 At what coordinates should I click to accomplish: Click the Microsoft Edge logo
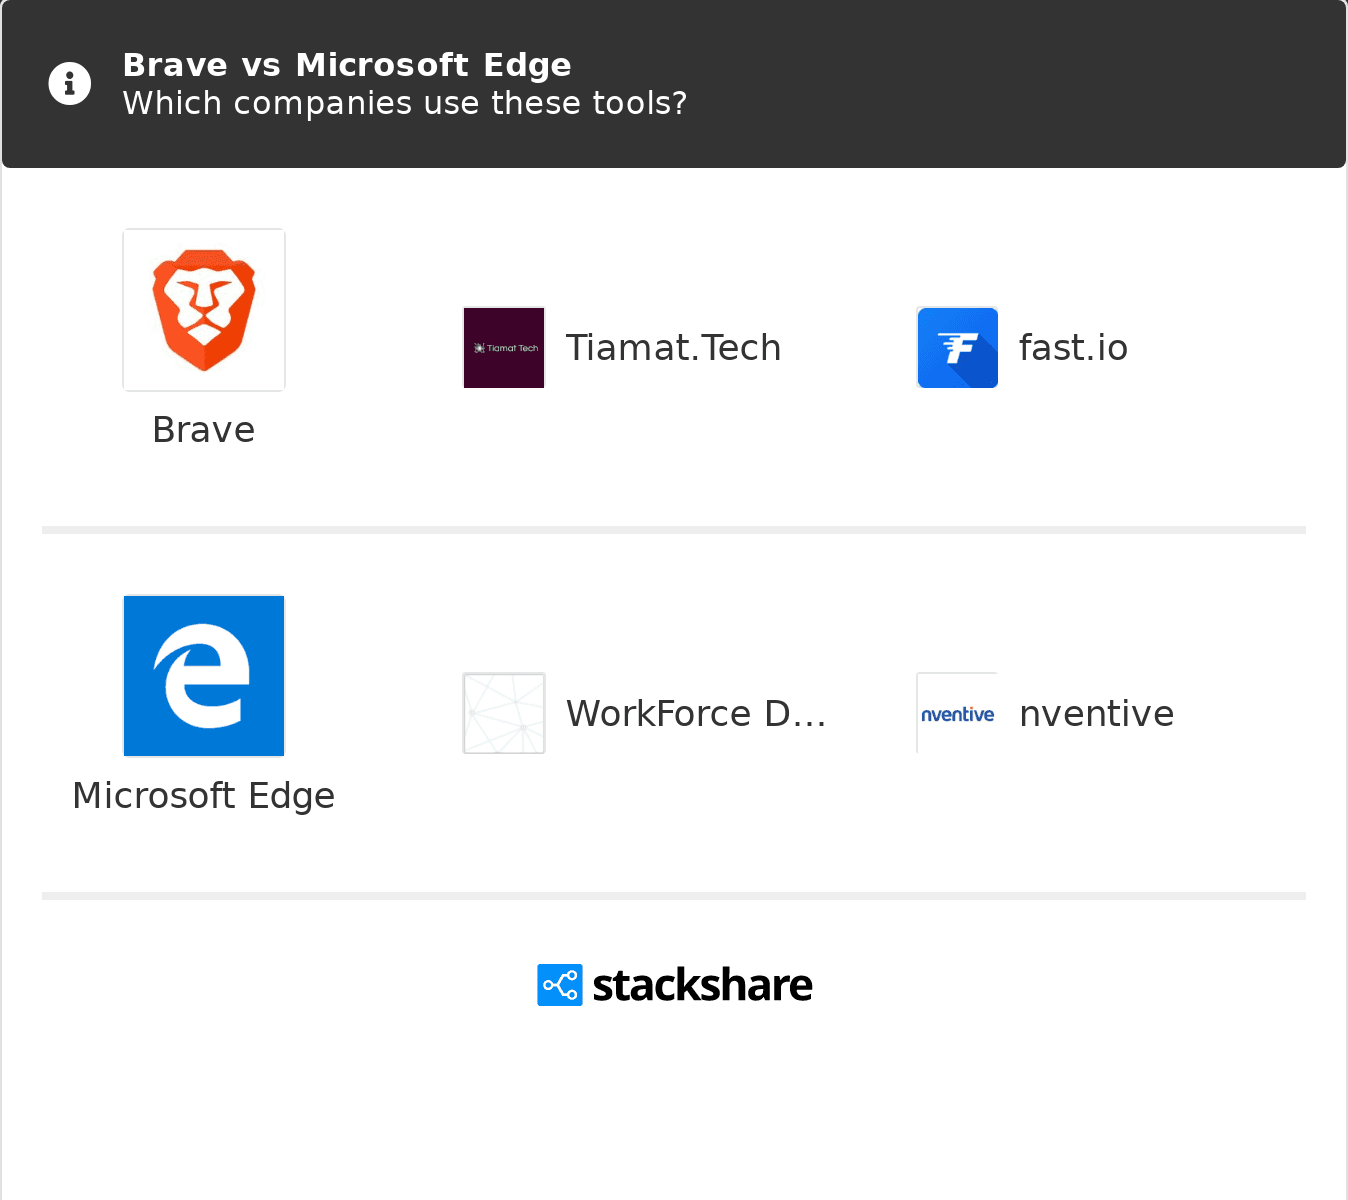[x=204, y=676]
